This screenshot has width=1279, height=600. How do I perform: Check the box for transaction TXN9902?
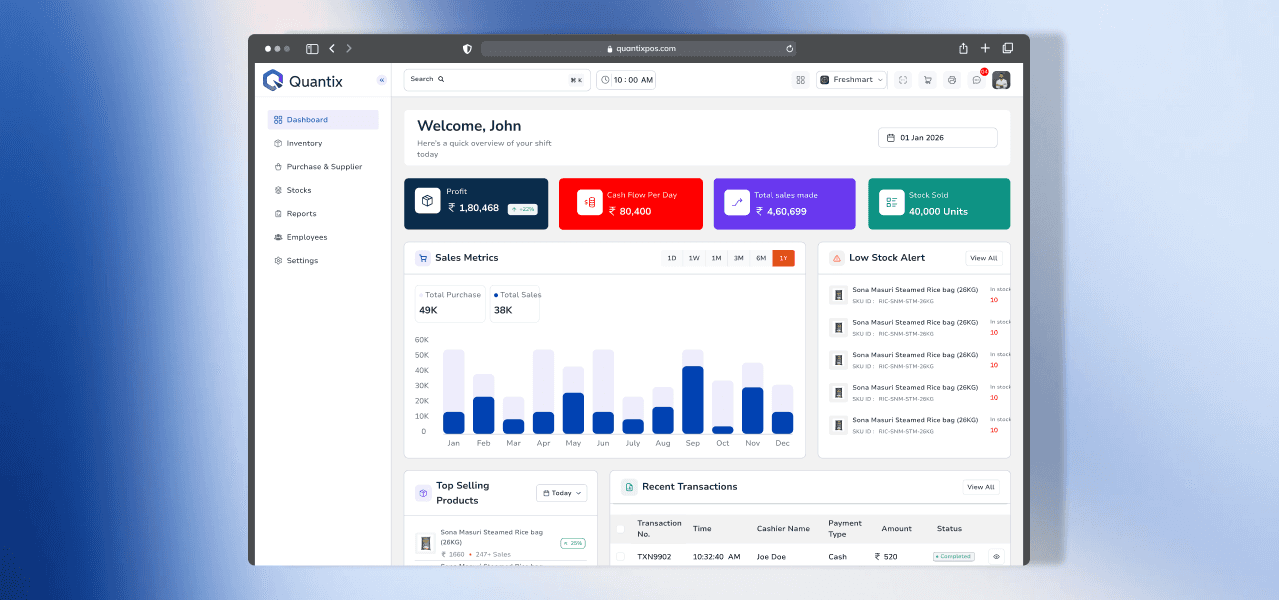coord(620,556)
